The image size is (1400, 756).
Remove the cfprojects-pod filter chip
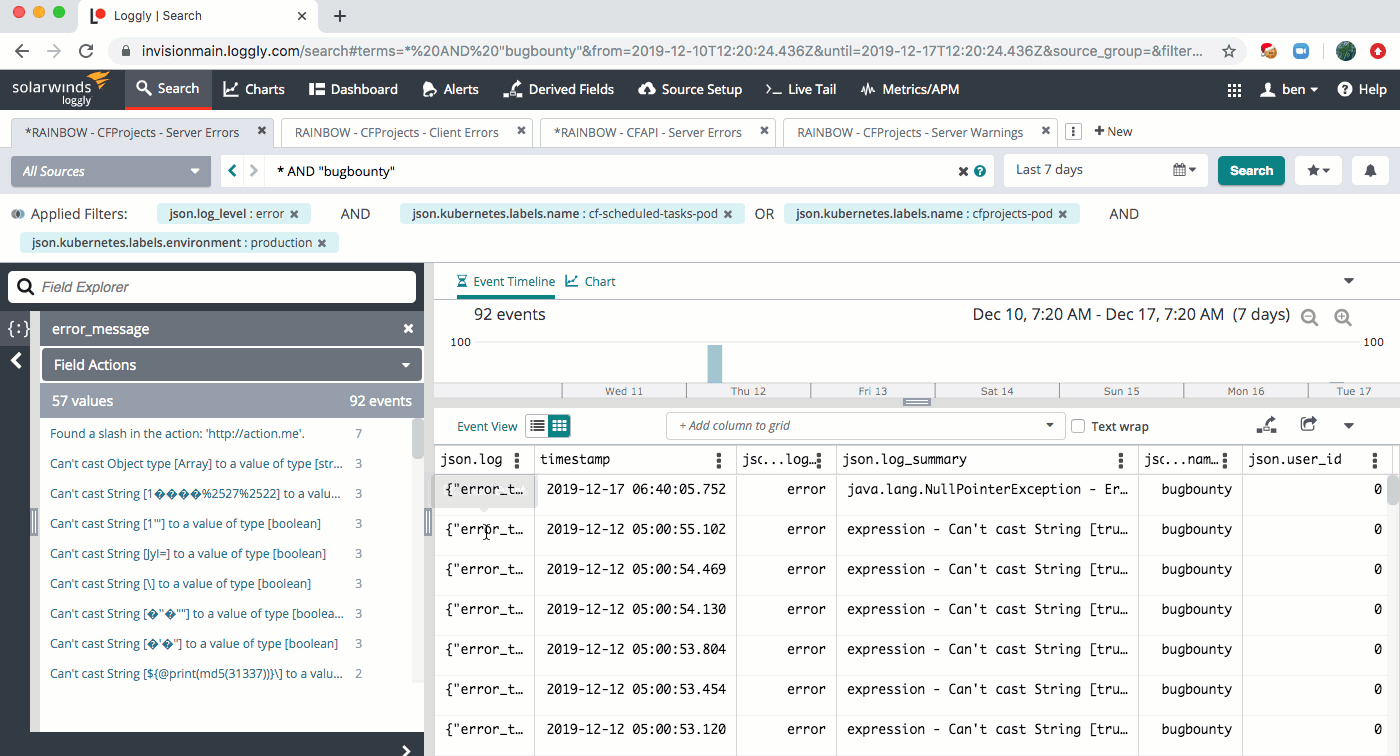coord(1063,214)
